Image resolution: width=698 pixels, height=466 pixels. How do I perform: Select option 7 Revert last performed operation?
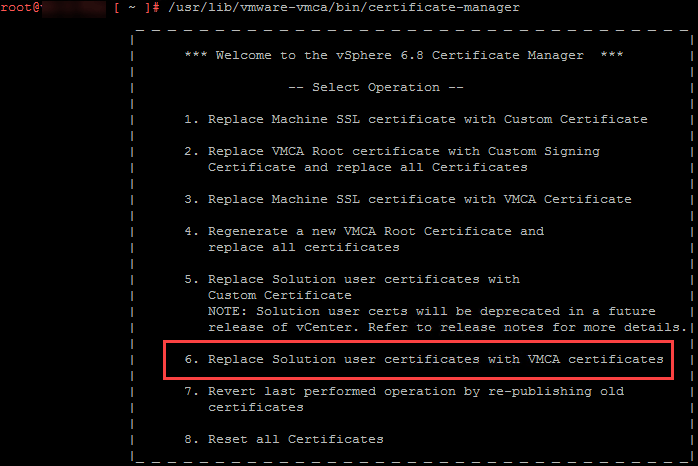(x=404, y=391)
